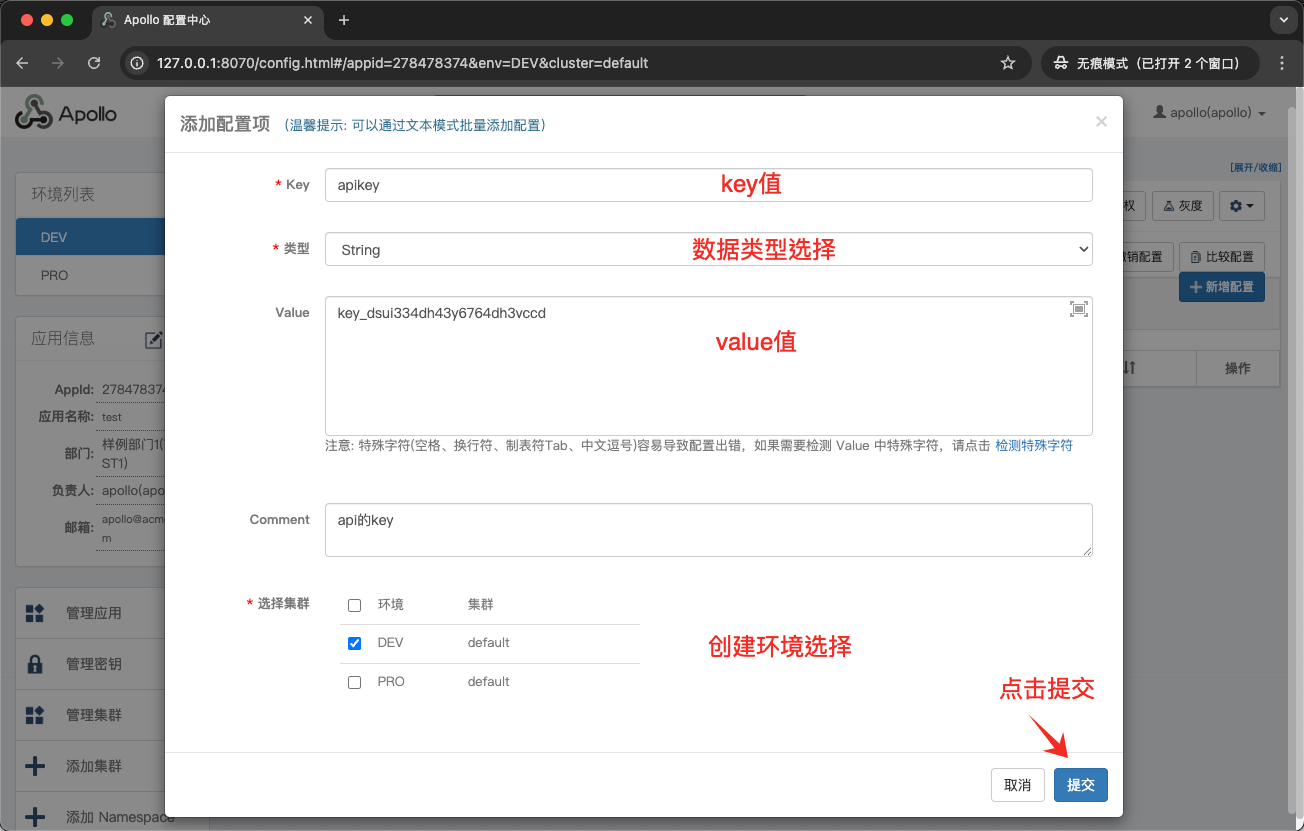This screenshot has height=831, width=1304.
Task: Bookmark this page with the star icon
Action: 1007,63
